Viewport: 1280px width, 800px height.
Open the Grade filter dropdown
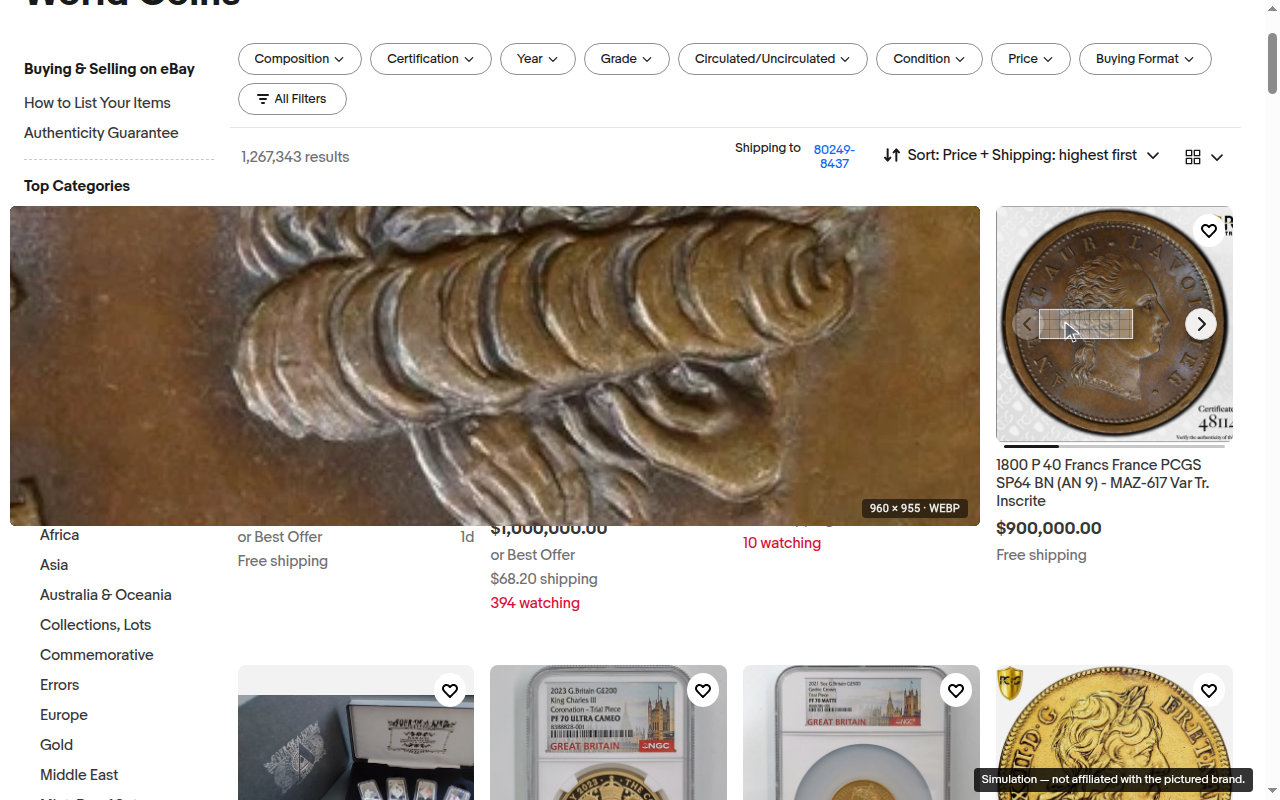[627, 59]
